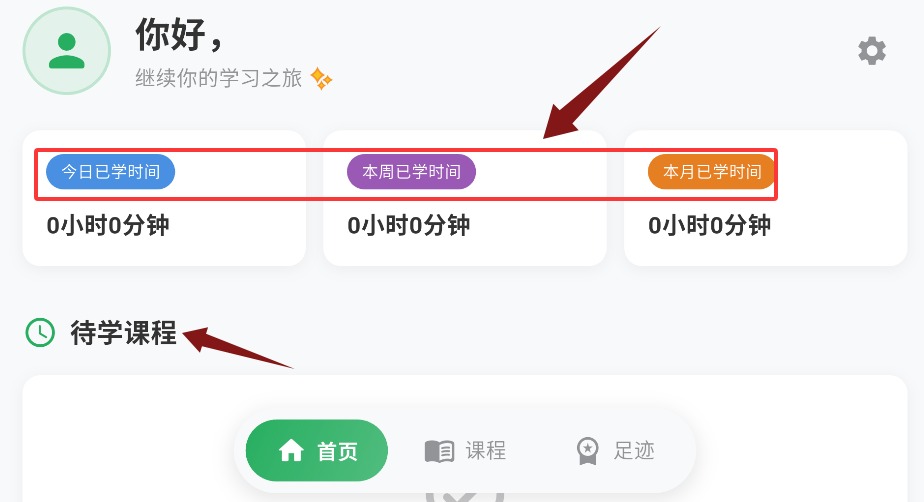Switch to the 首页 tab label
Viewport: 924px width, 502px height.
(x=337, y=451)
